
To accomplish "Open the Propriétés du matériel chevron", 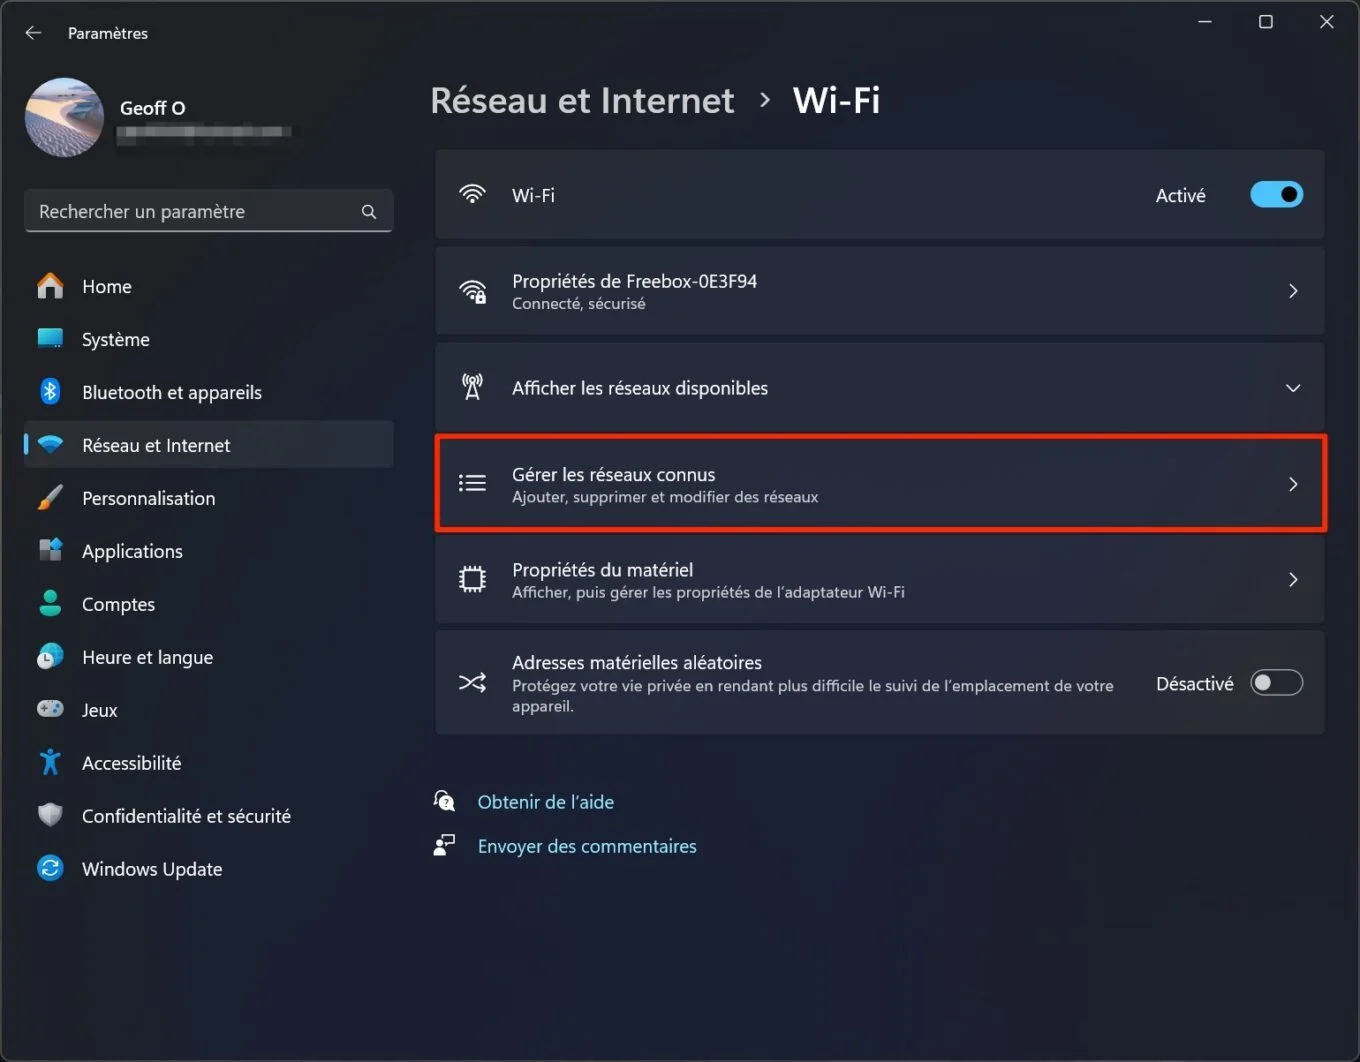I will tap(1293, 580).
